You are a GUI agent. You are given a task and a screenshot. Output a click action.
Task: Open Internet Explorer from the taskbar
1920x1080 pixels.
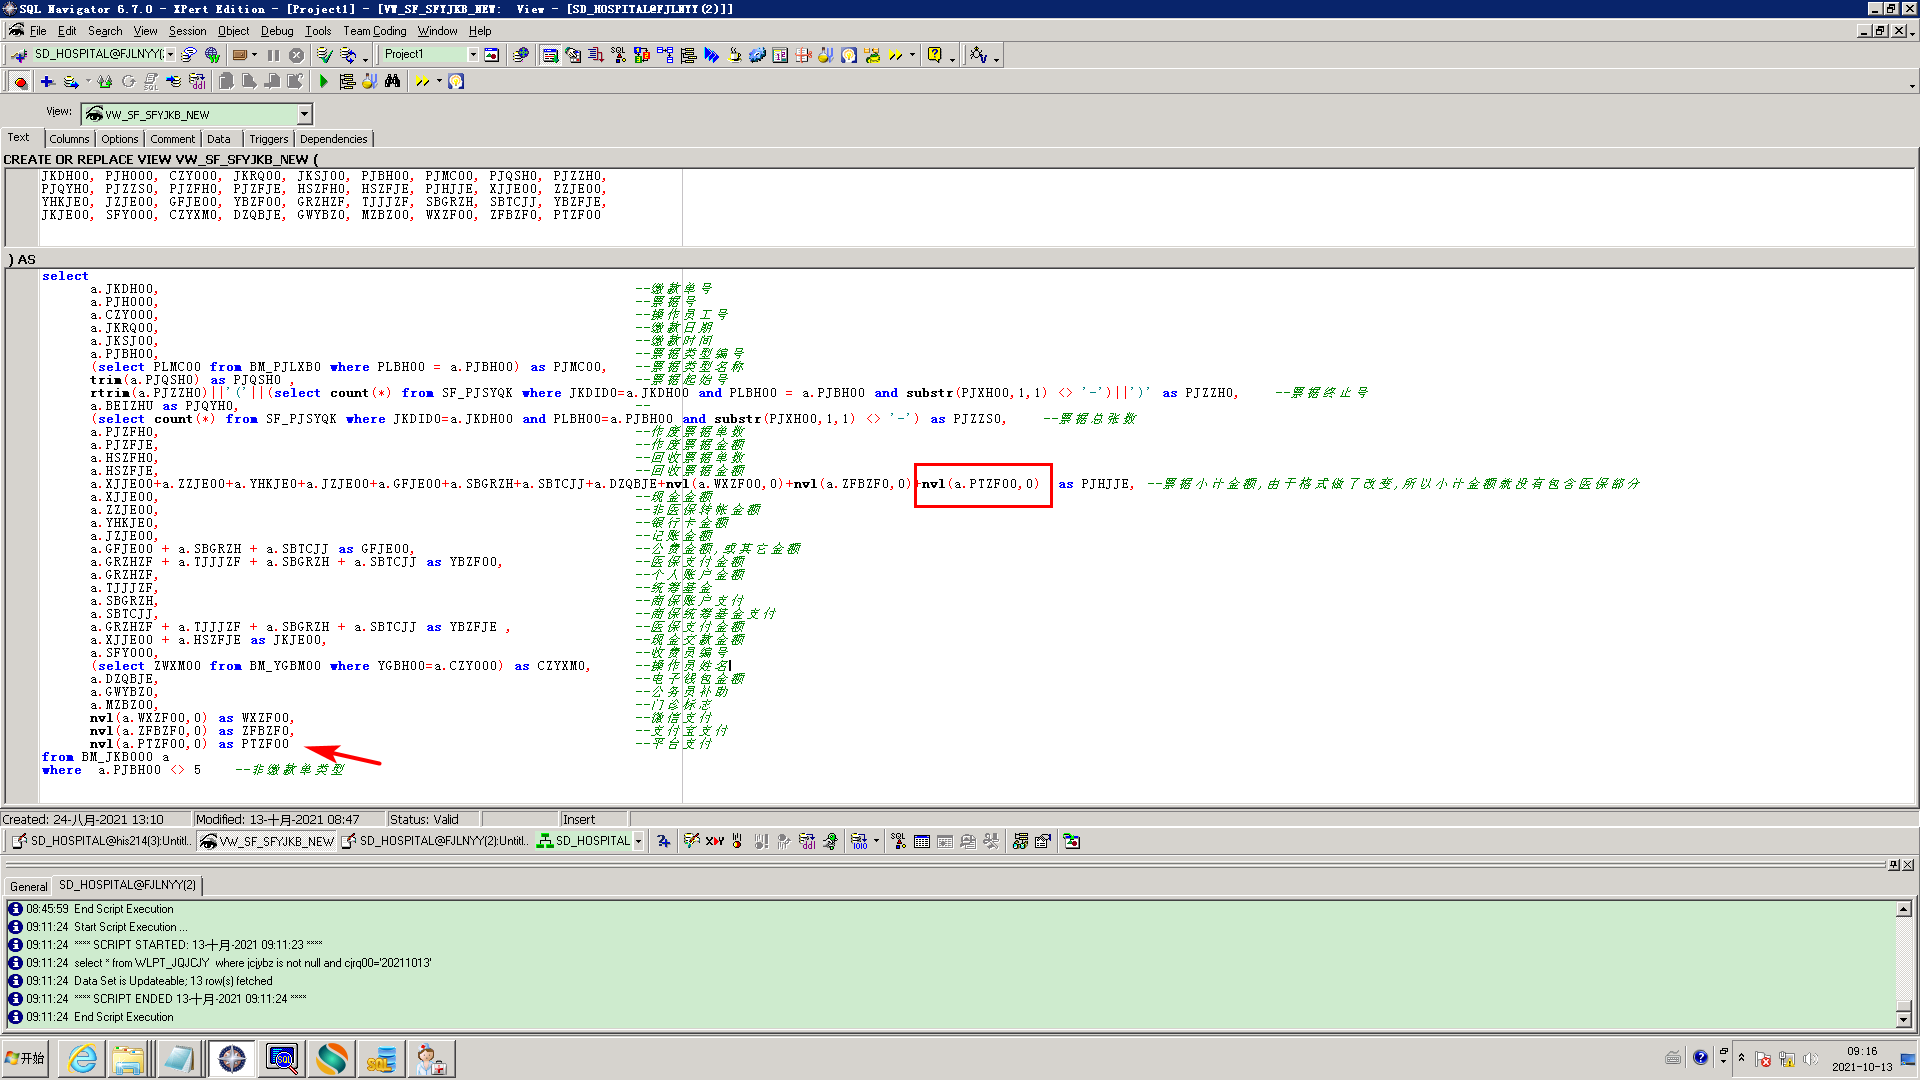[82, 1058]
